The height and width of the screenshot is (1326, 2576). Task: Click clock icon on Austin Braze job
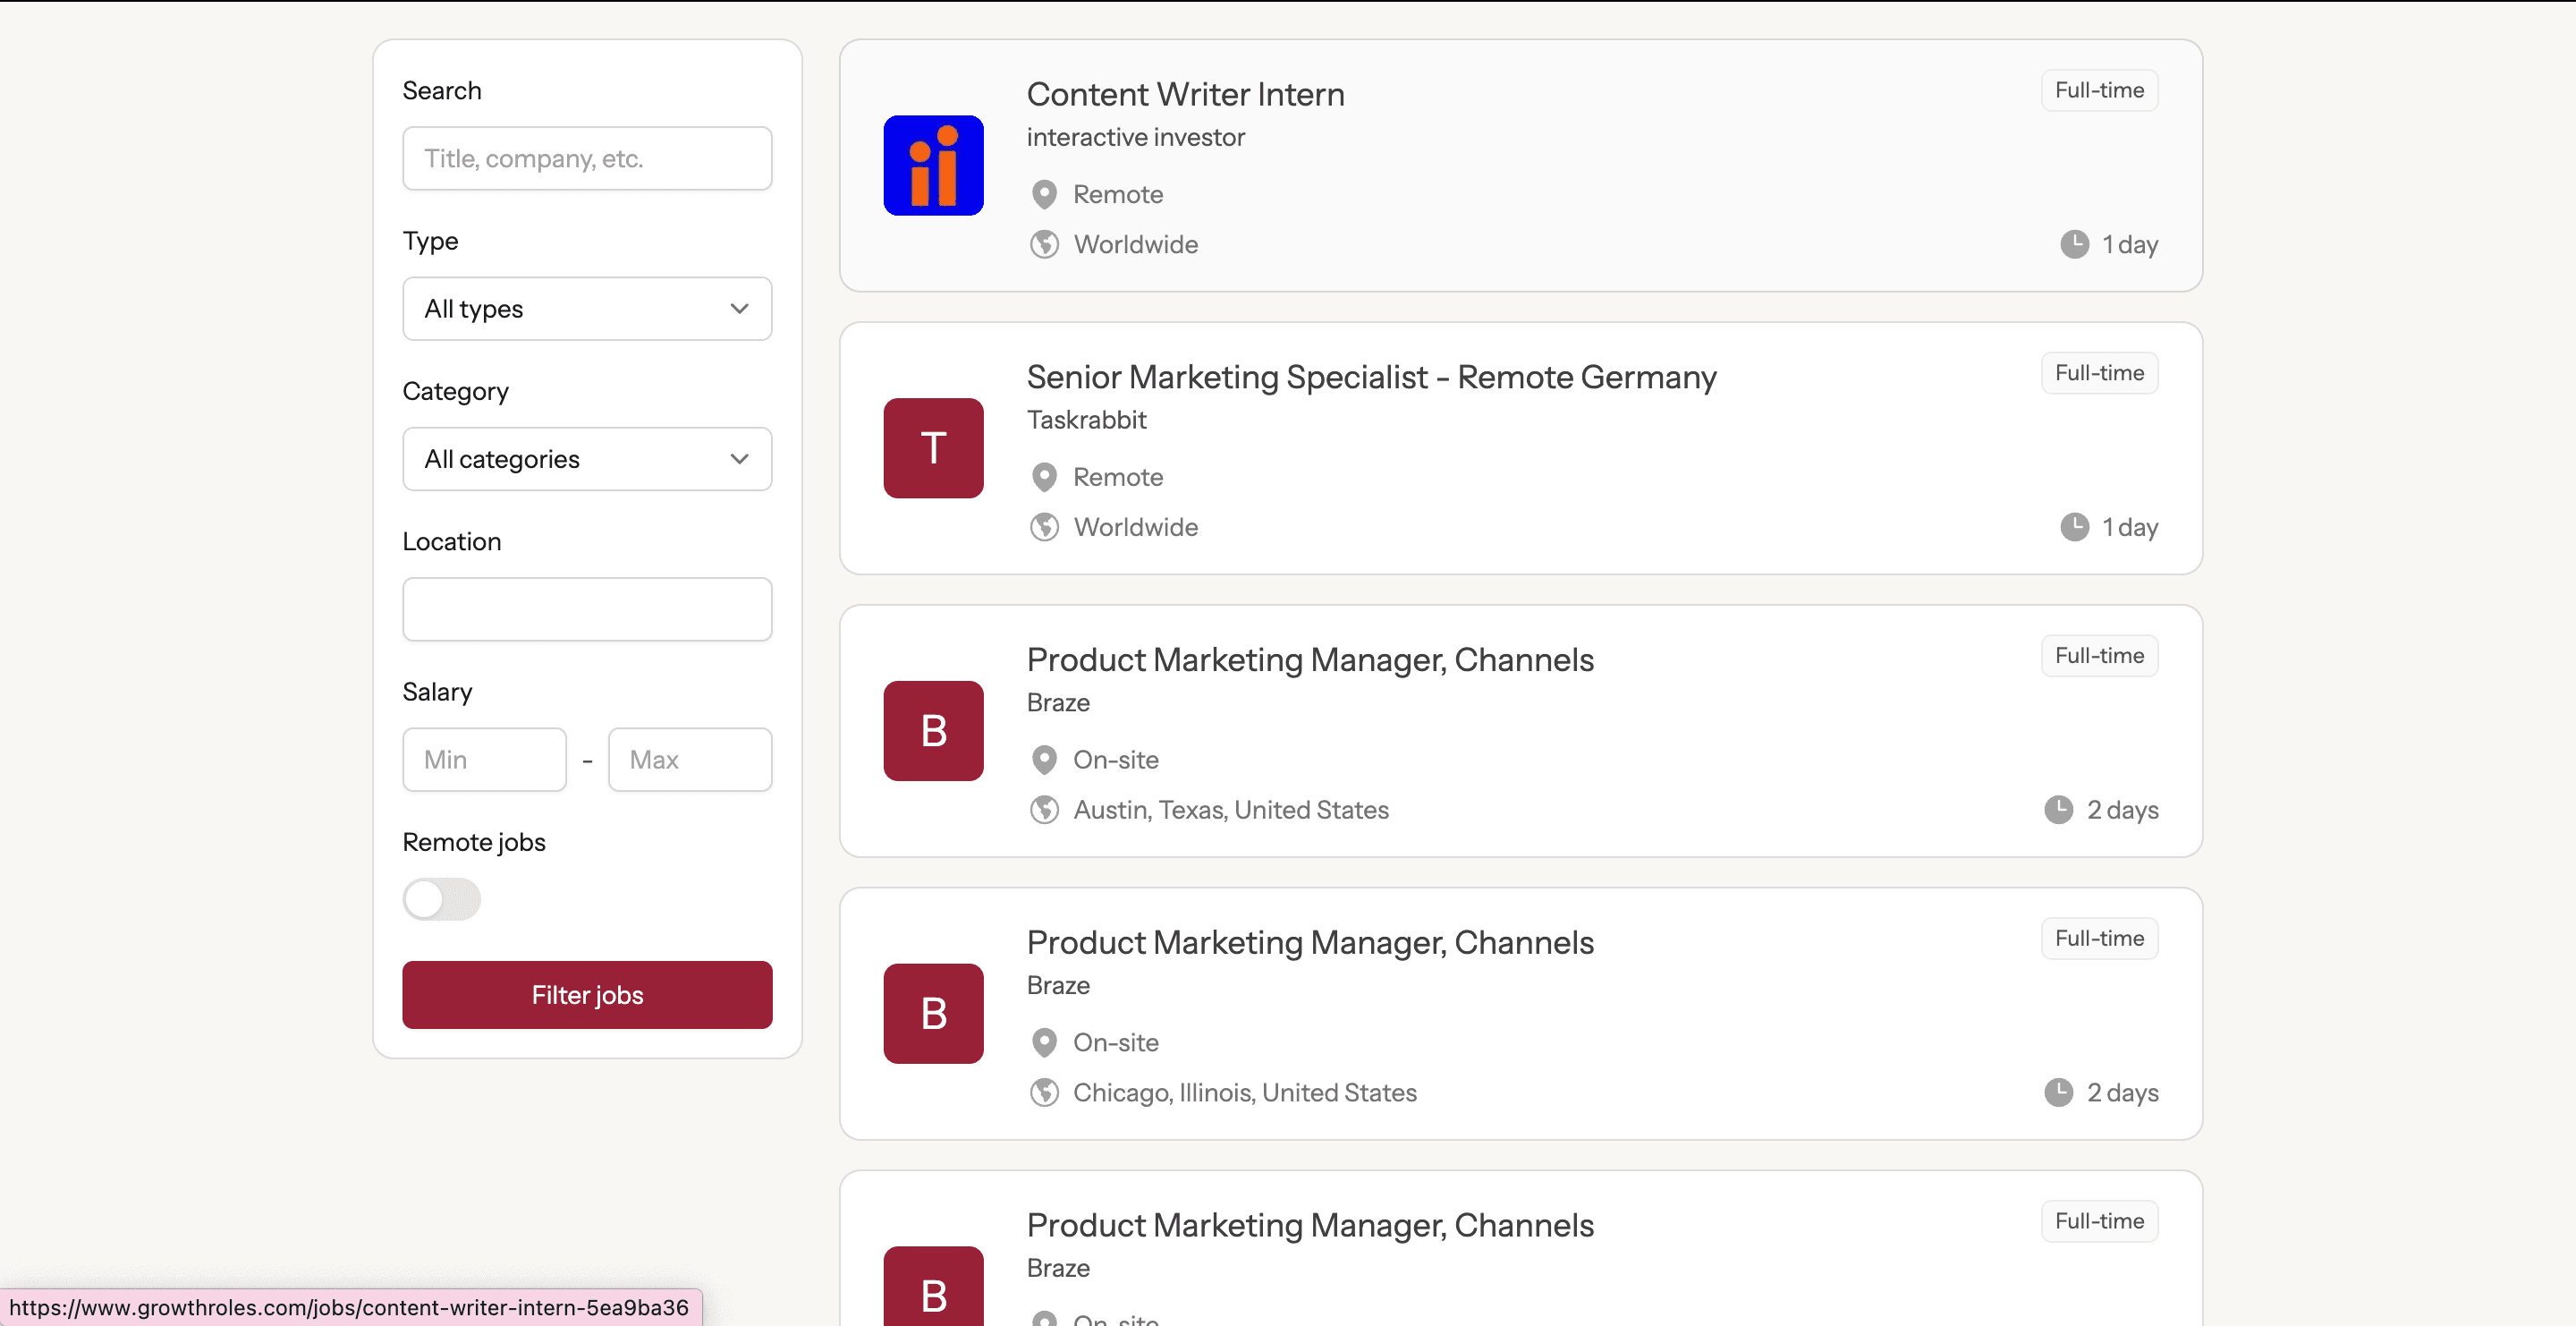[2059, 810]
